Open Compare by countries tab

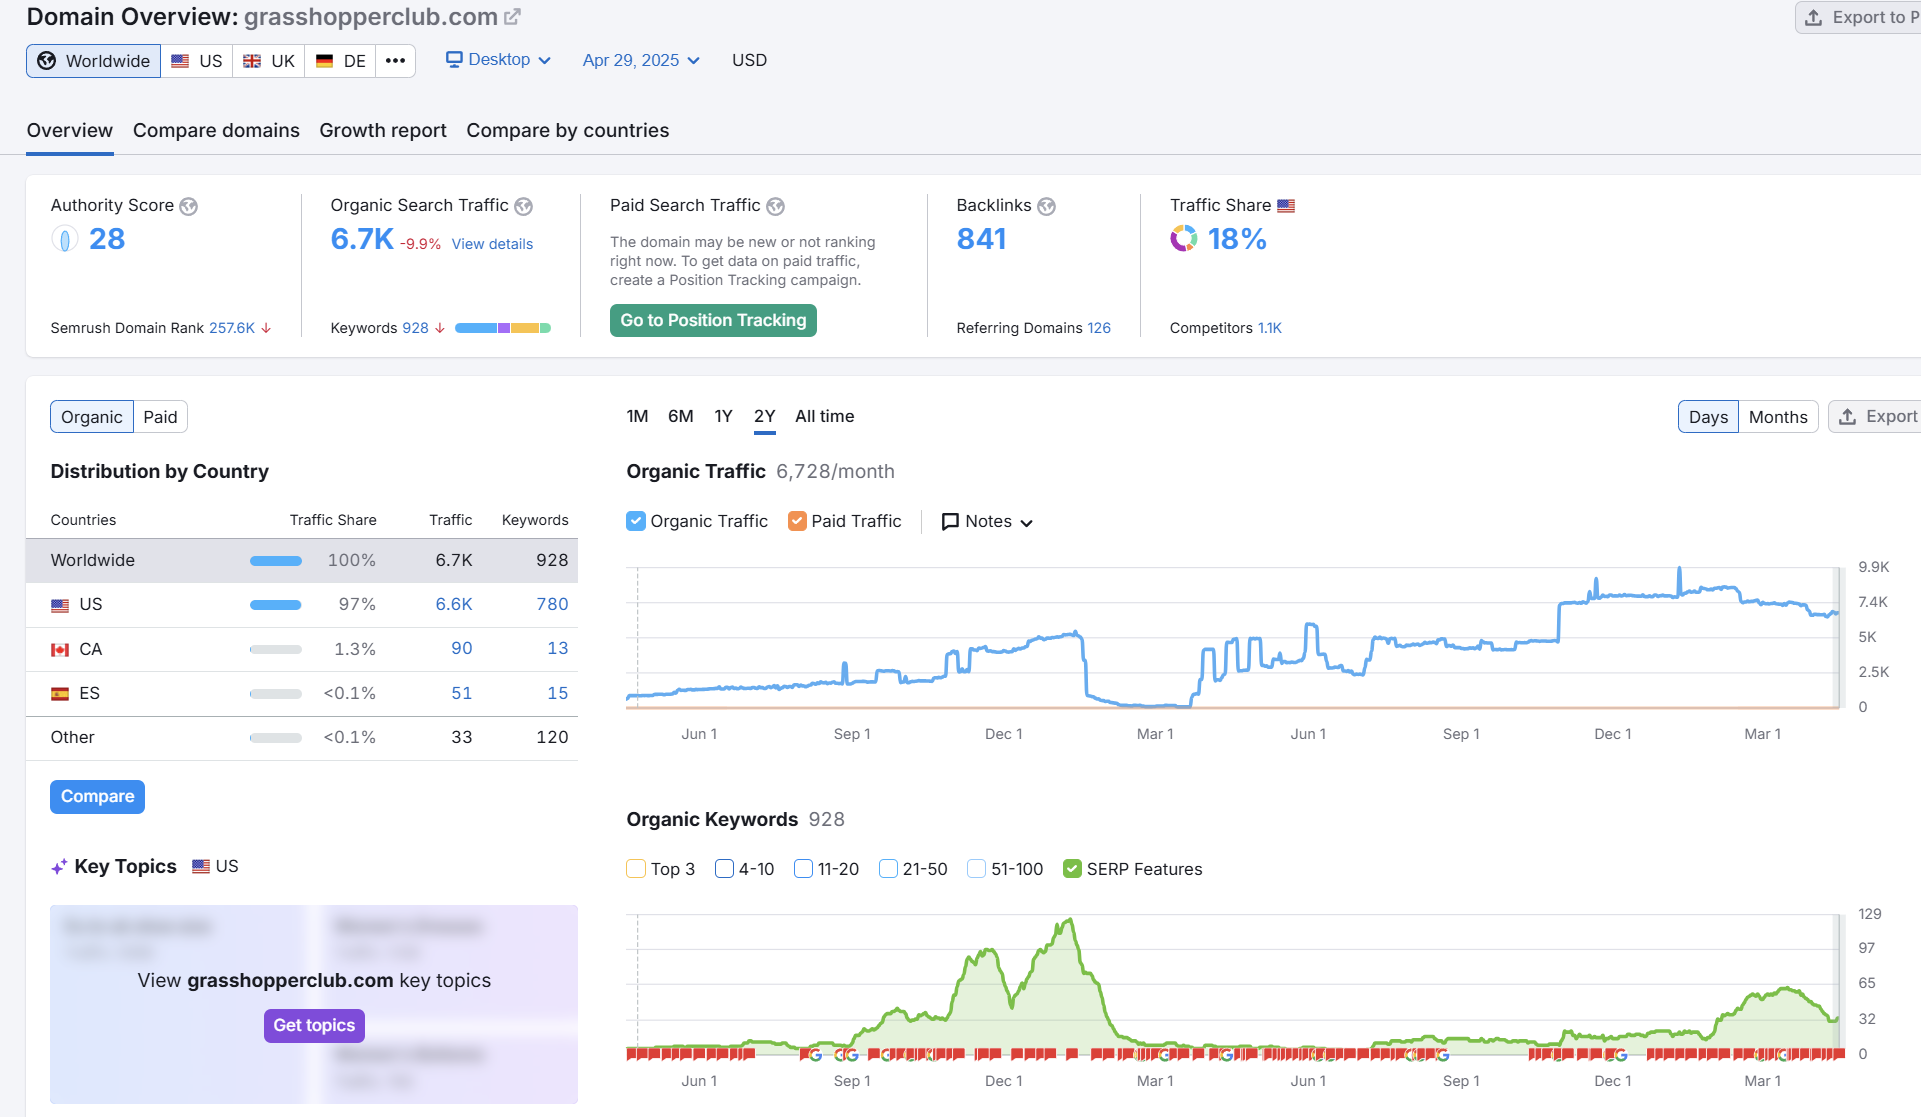point(568,131)
